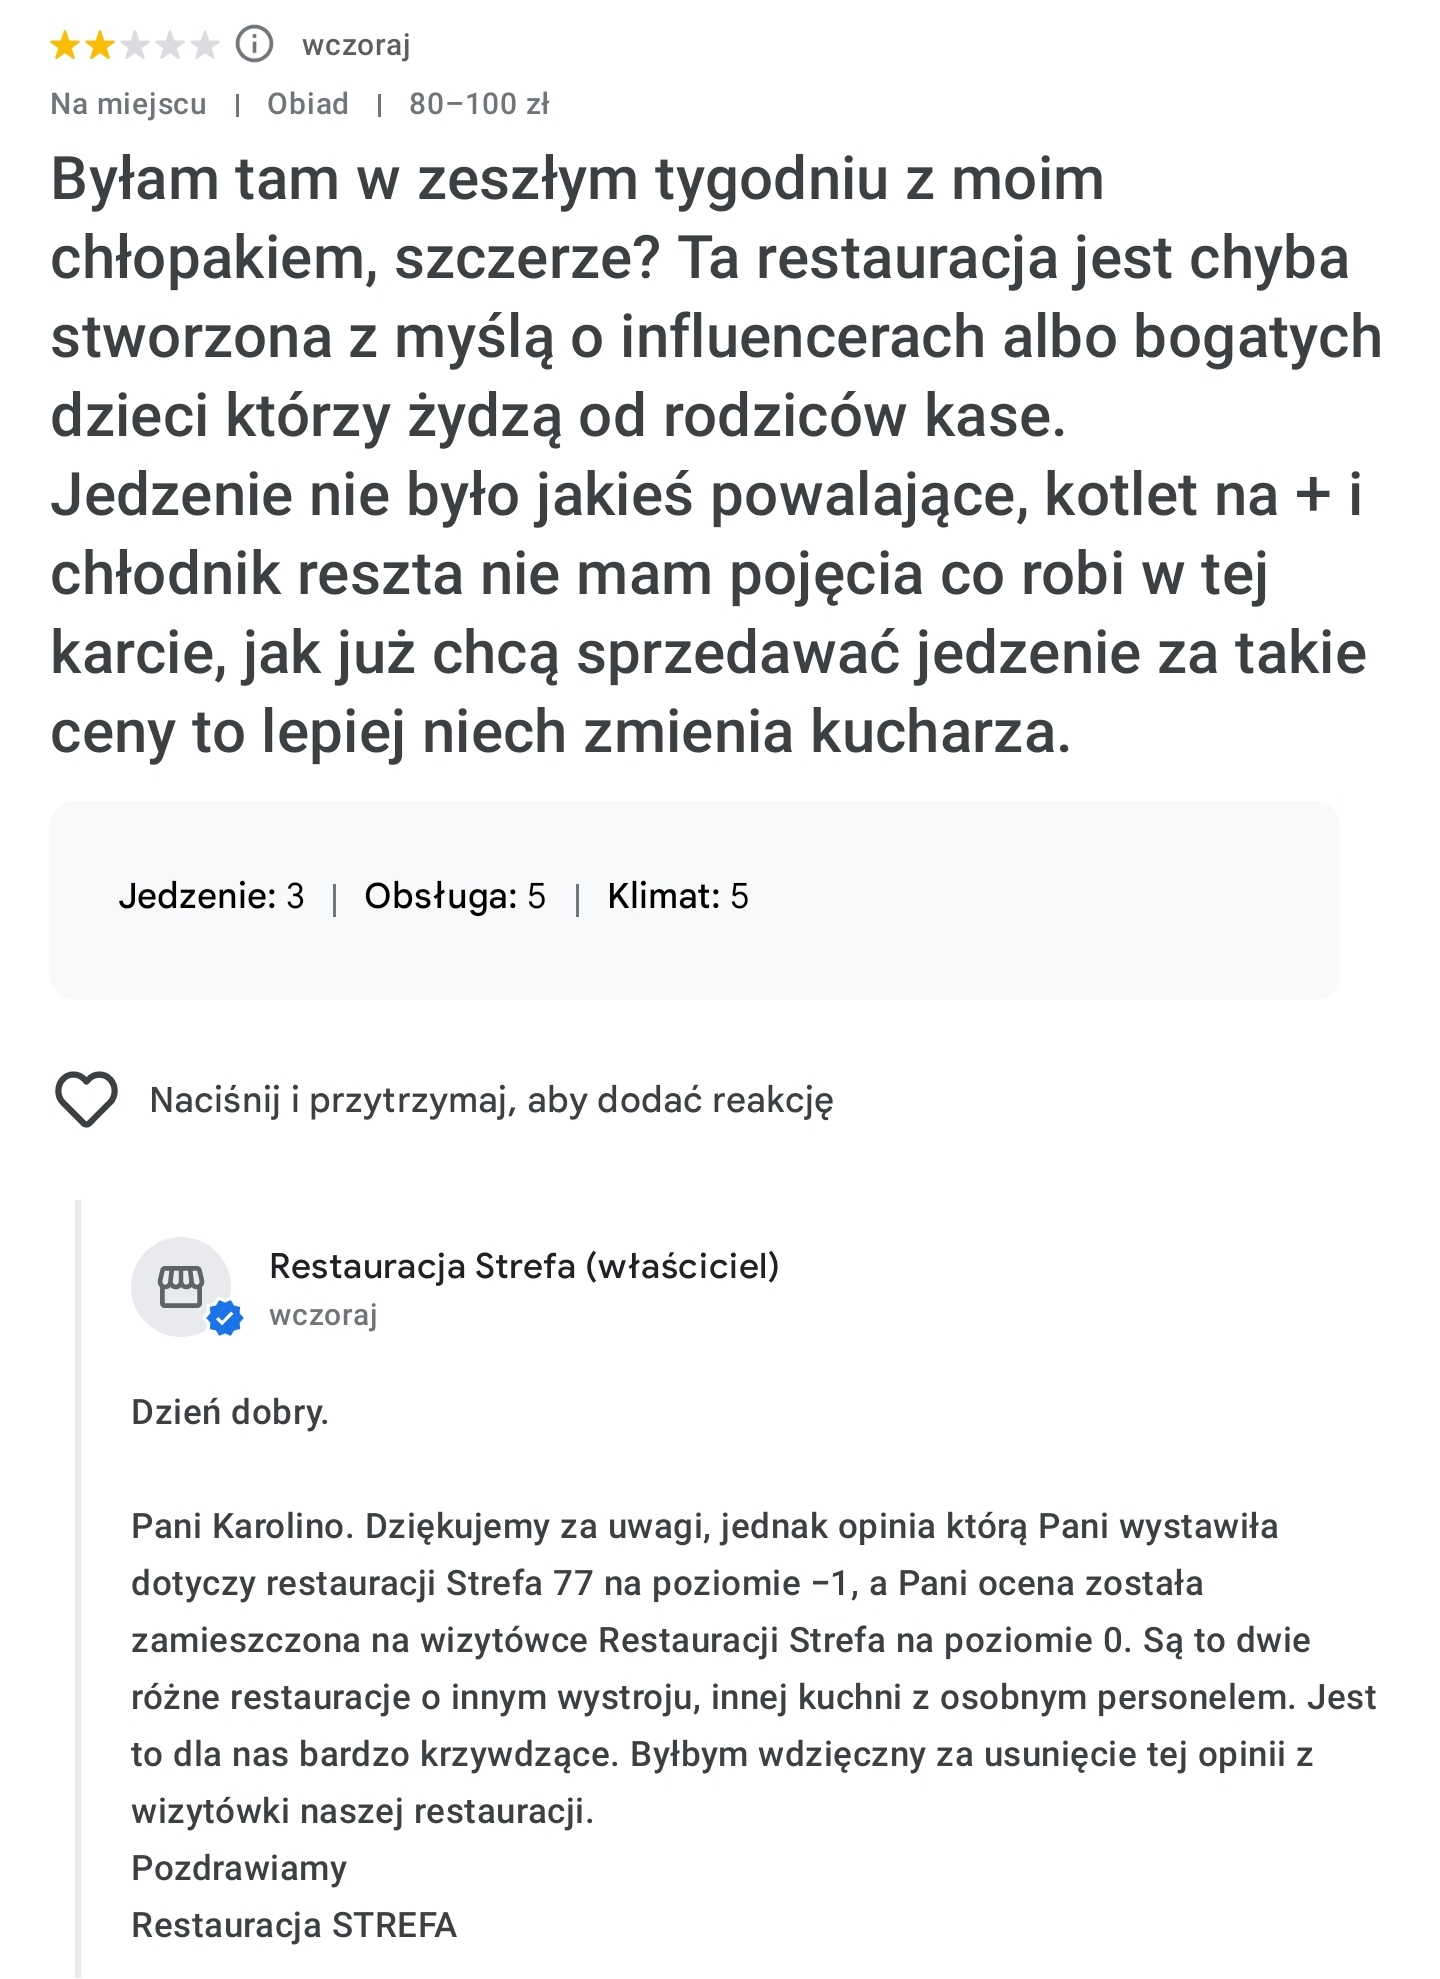1440x1979 pixels.
Task: Click the second gold star of the rating
Action: tap(100, 45)
